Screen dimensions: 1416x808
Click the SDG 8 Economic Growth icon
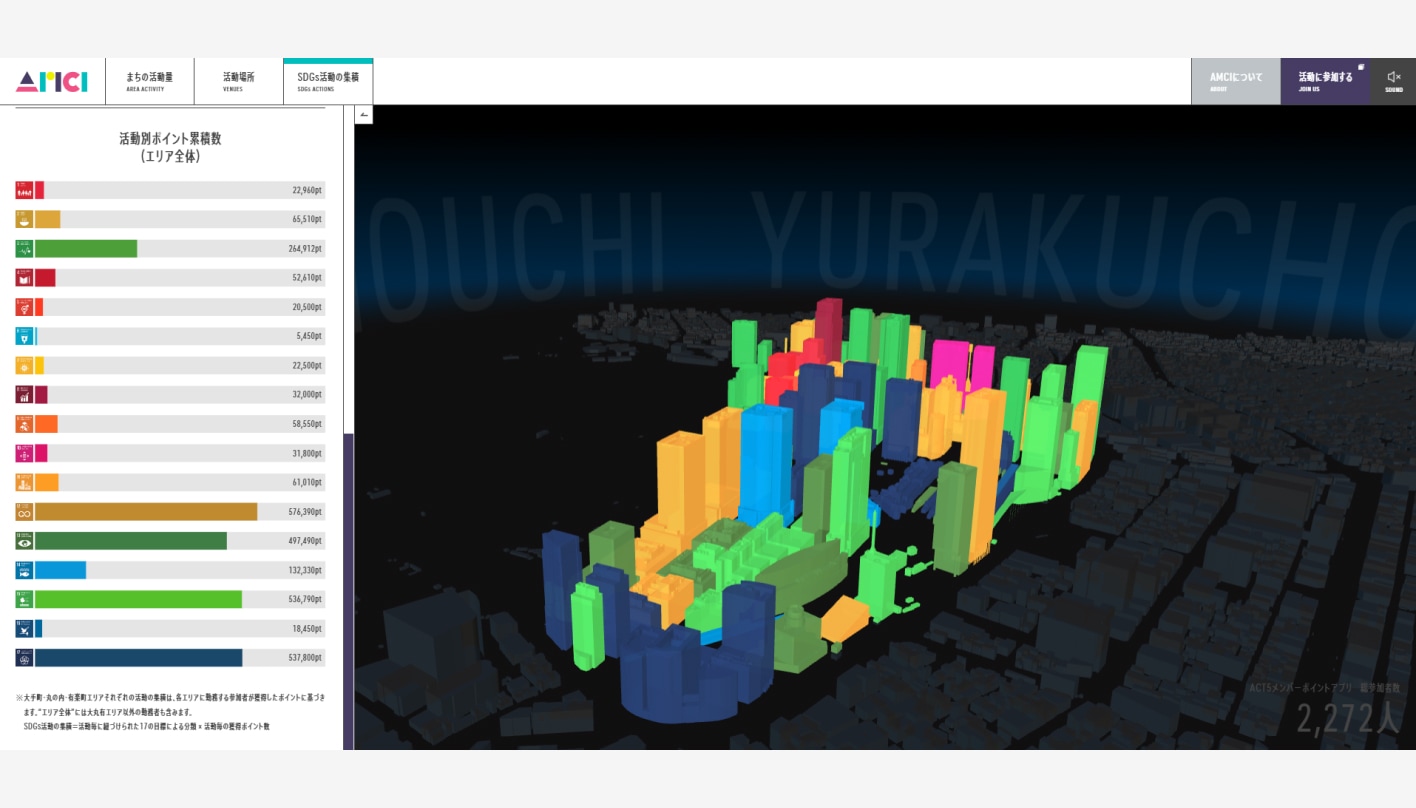pyautogui.click(x=24, y=395)
